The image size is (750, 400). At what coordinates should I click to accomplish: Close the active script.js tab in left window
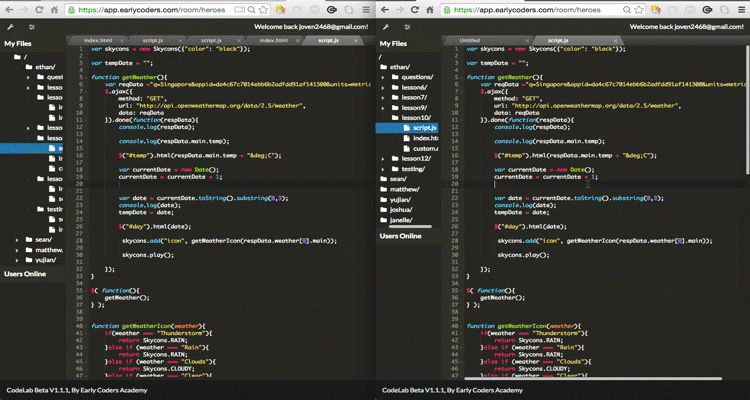point(356,41)
